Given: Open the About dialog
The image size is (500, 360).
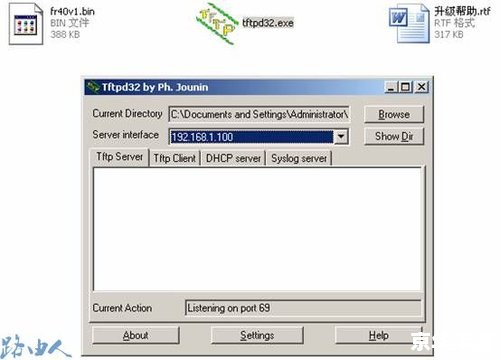Looking at the screenshot, I should click(136, 335).
